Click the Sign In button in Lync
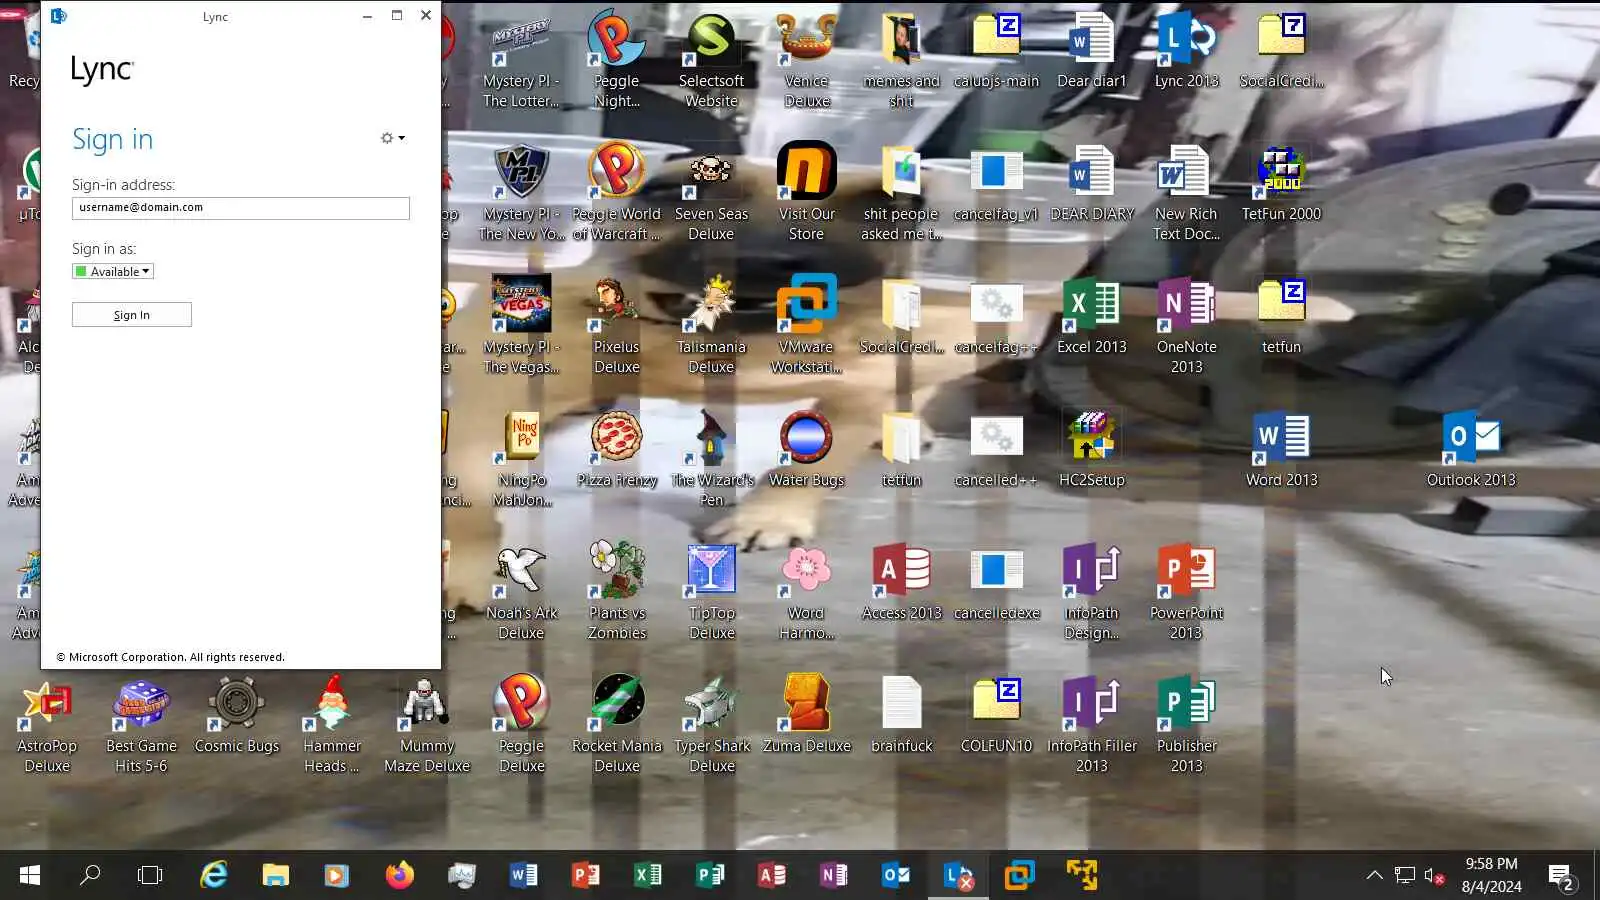1600x900 pixels. click(132, 315)
